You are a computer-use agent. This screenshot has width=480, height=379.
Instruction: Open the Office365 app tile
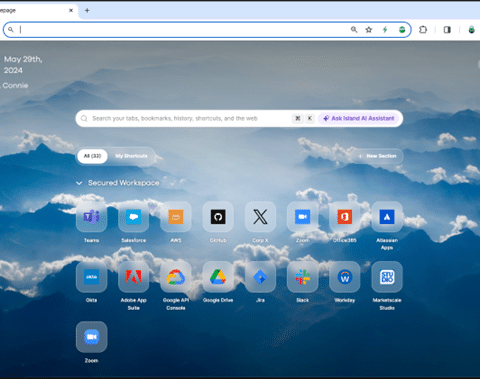(345, 217)
